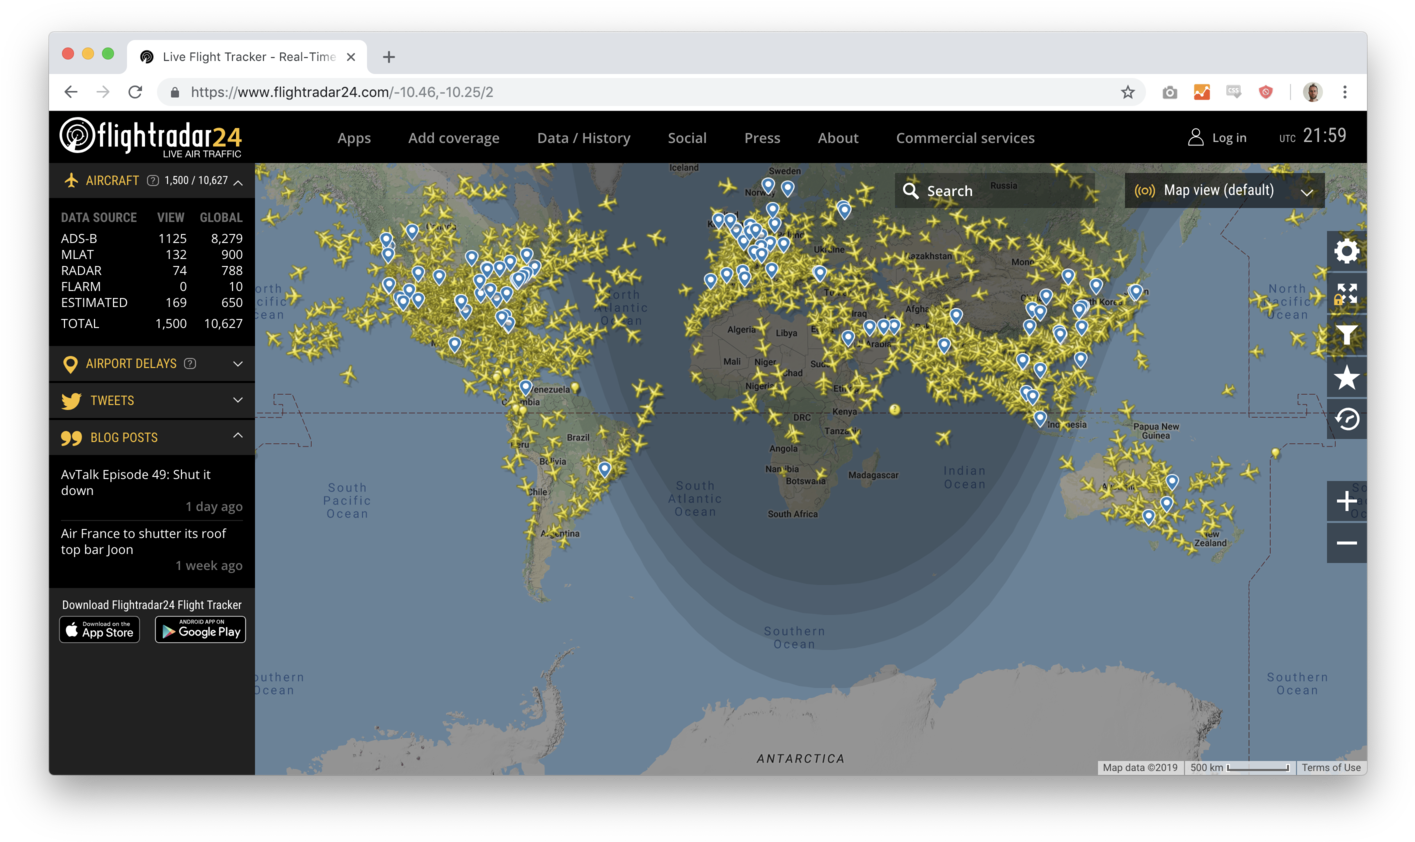Zoom out with the minus button
The image size is (1415, 842).
tap(1347, 543)
